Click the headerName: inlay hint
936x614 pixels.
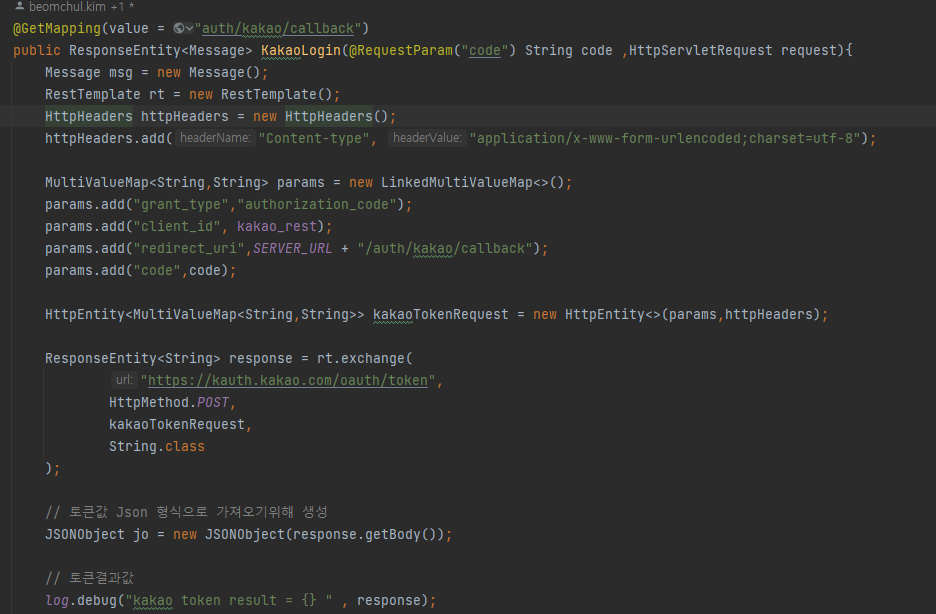coord(215,138)
